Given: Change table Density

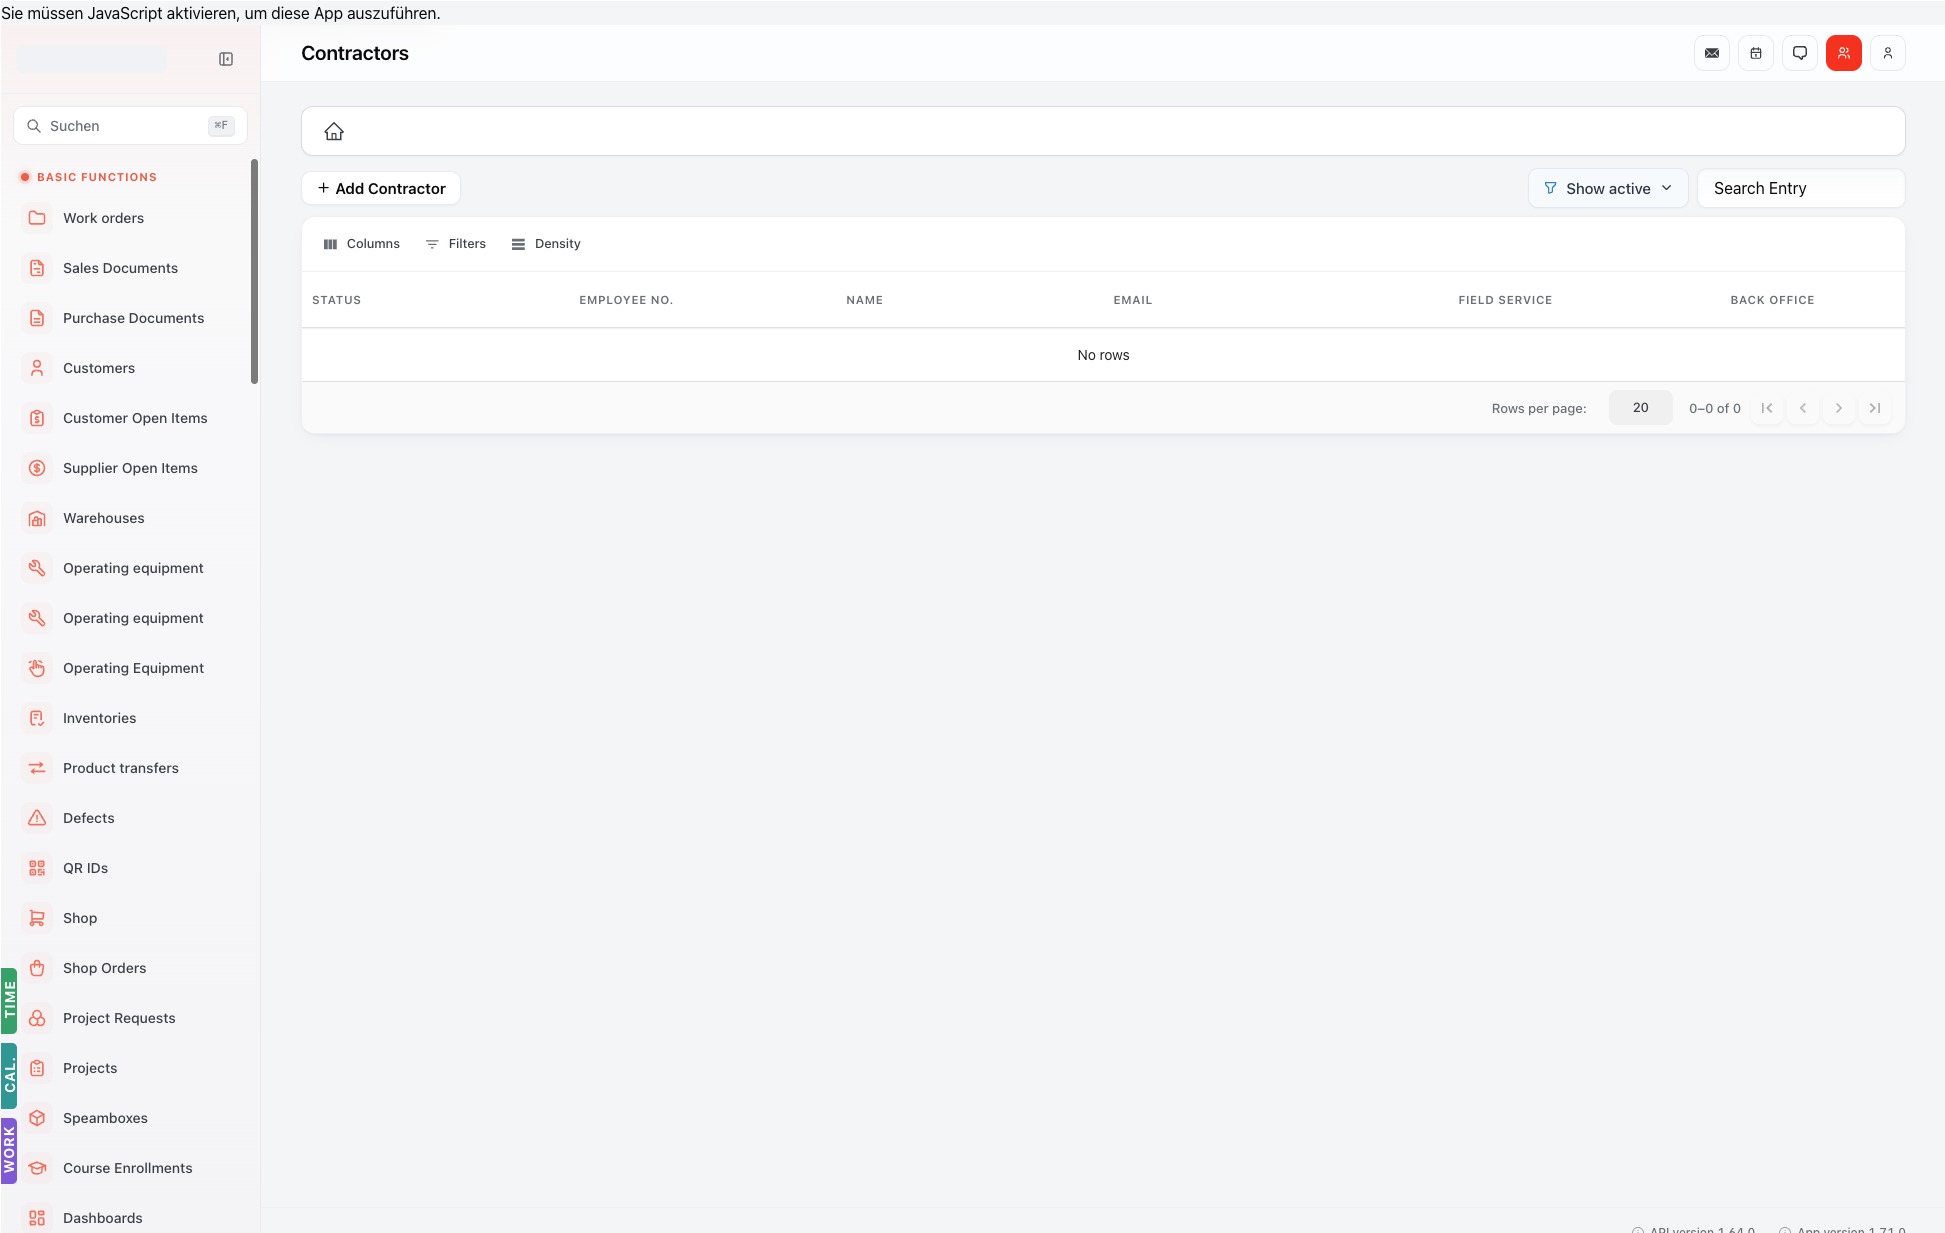Looking at the screenshot, I should click(545, 244).
